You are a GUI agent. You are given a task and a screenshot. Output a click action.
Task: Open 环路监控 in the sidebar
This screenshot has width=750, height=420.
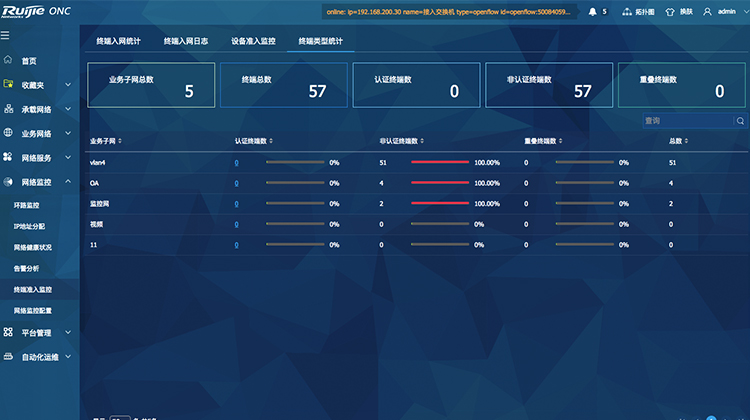pos(26,204)
